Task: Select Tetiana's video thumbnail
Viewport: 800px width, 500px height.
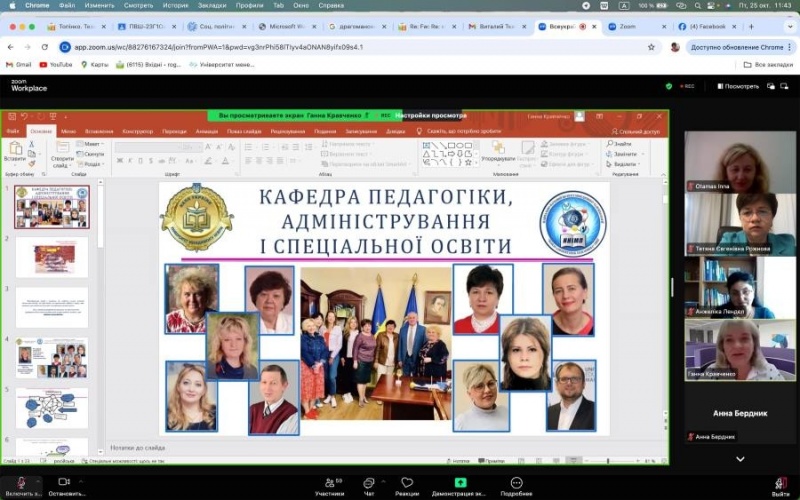Action: [740, 223]
